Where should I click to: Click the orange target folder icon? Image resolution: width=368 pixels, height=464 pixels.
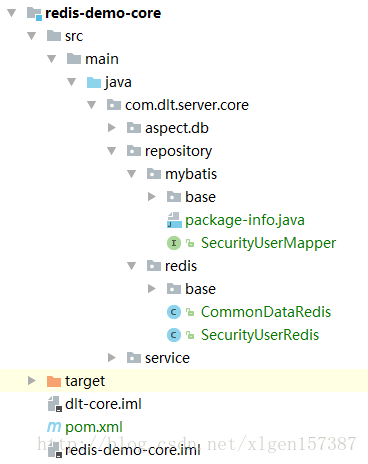(54, 381)
